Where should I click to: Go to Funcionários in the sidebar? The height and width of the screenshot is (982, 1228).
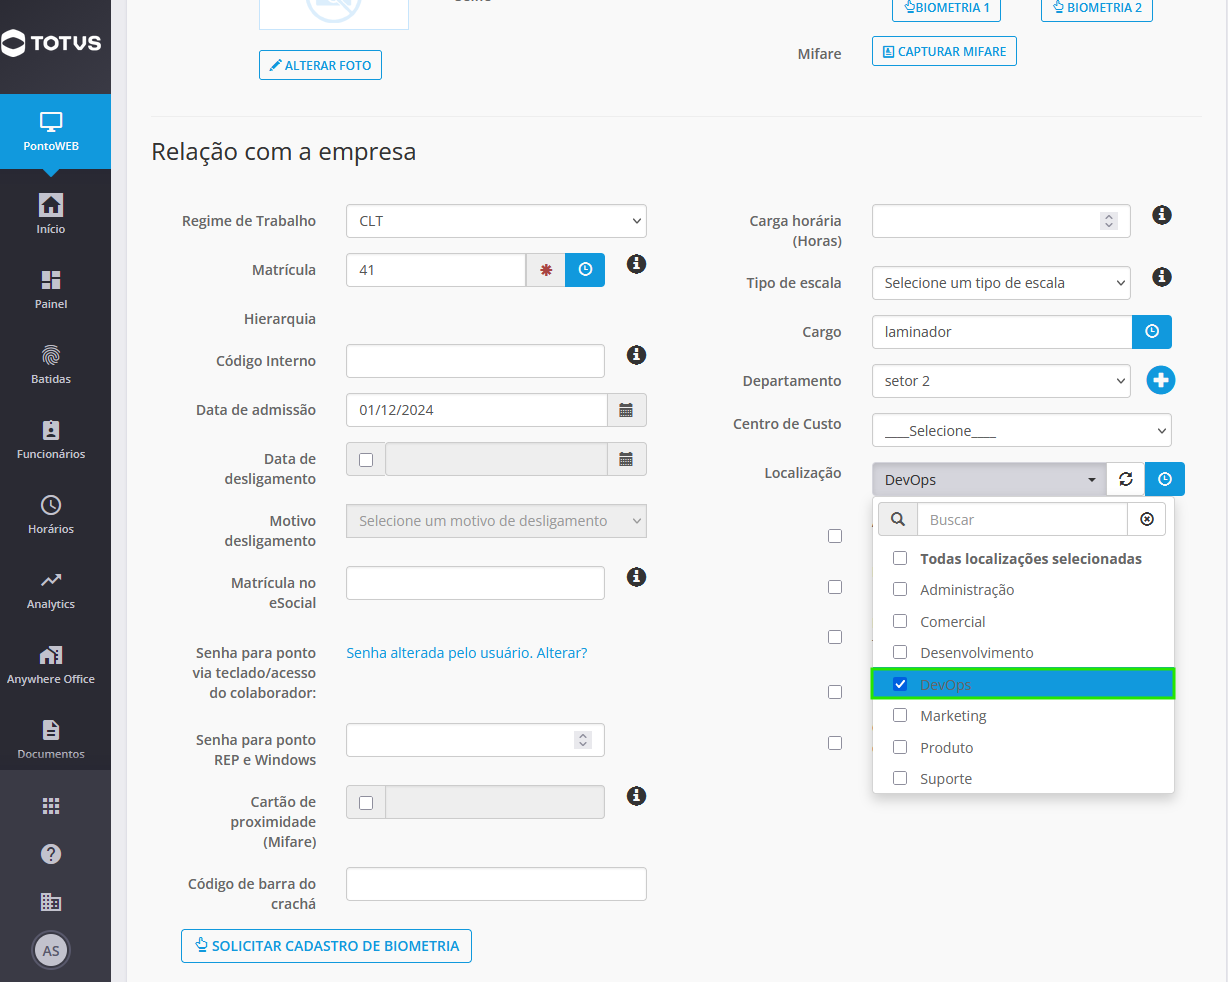51,440
